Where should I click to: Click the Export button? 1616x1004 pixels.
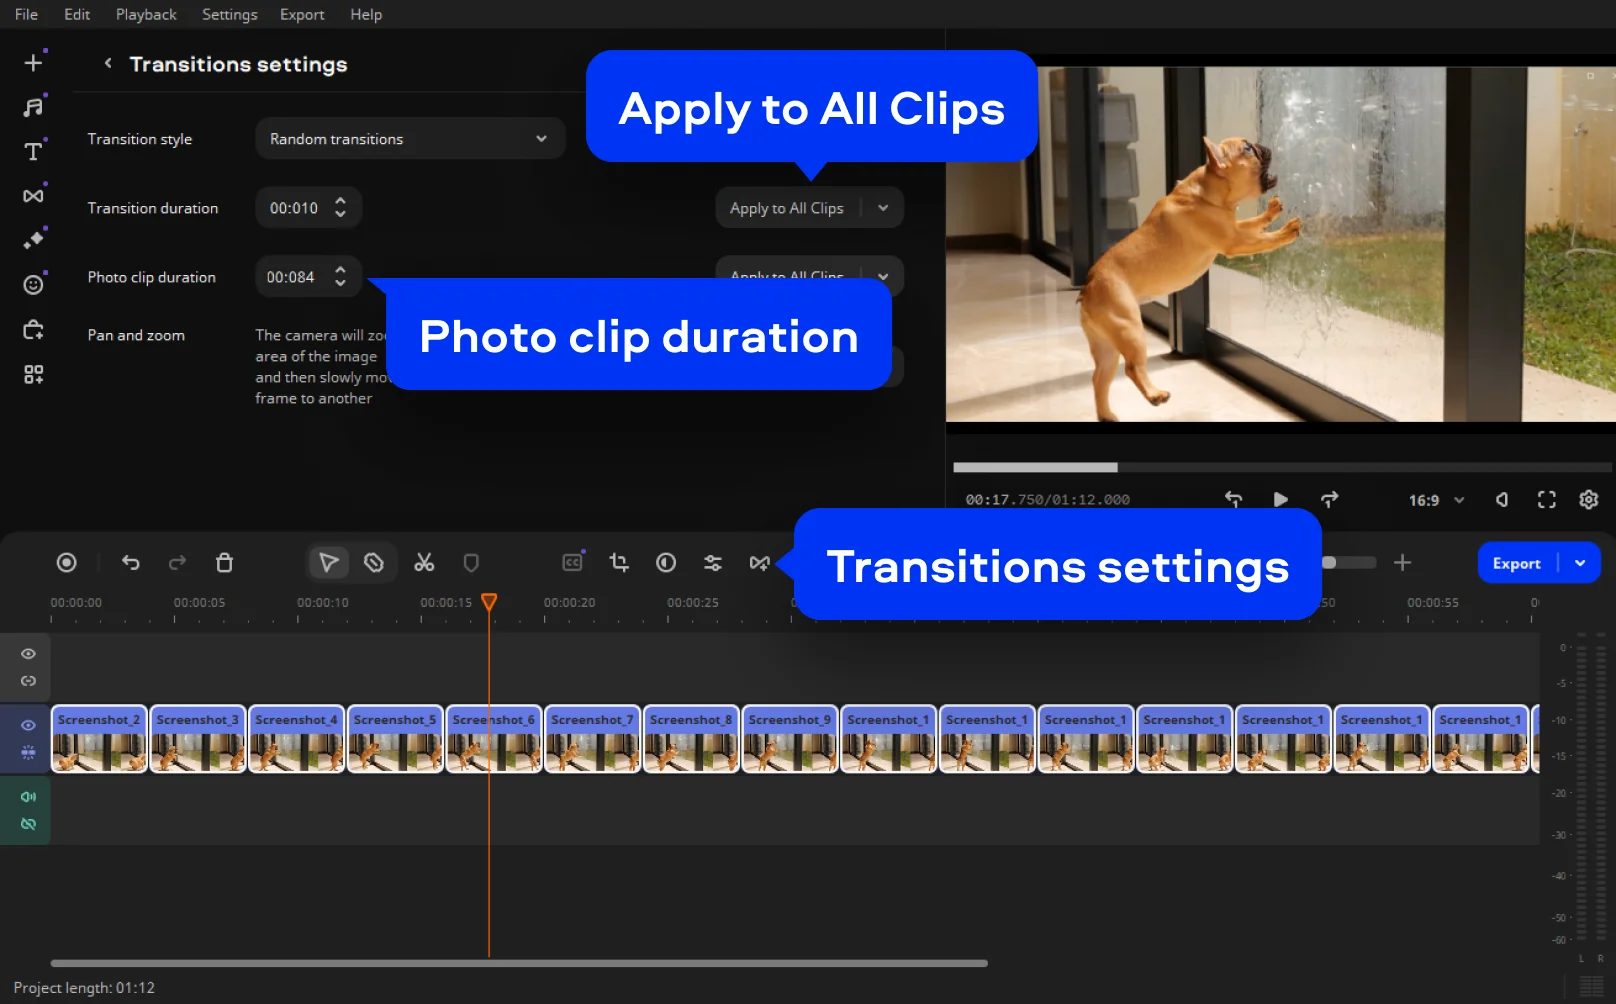(1516, 563)
